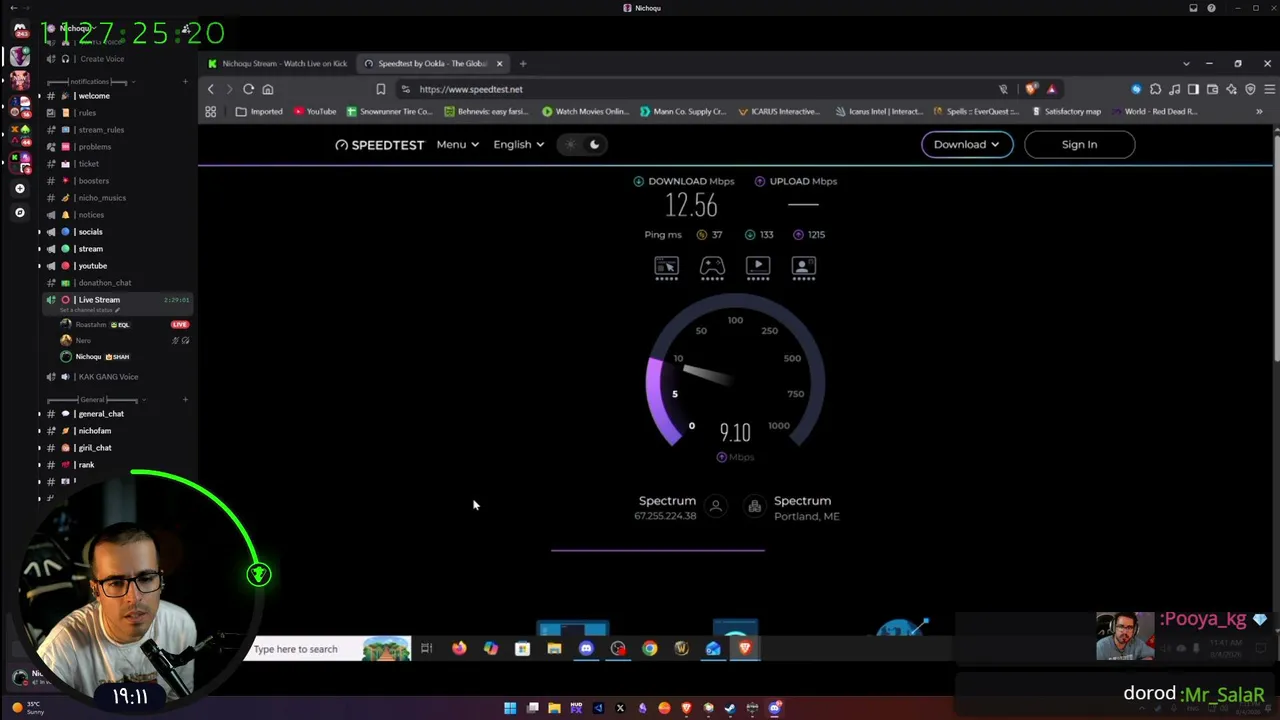Click the Spectrum Portland, ME server
This screenshot has height=720, width=1280.
coord(806,508)
